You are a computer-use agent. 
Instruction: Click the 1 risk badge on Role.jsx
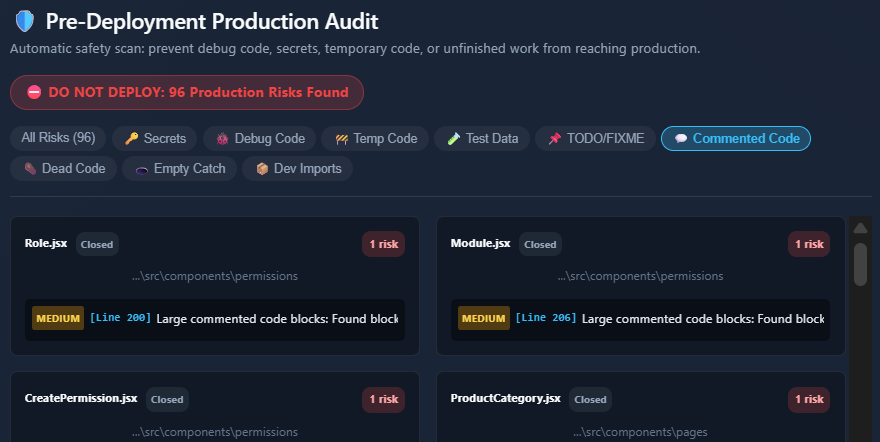(383, 244)
